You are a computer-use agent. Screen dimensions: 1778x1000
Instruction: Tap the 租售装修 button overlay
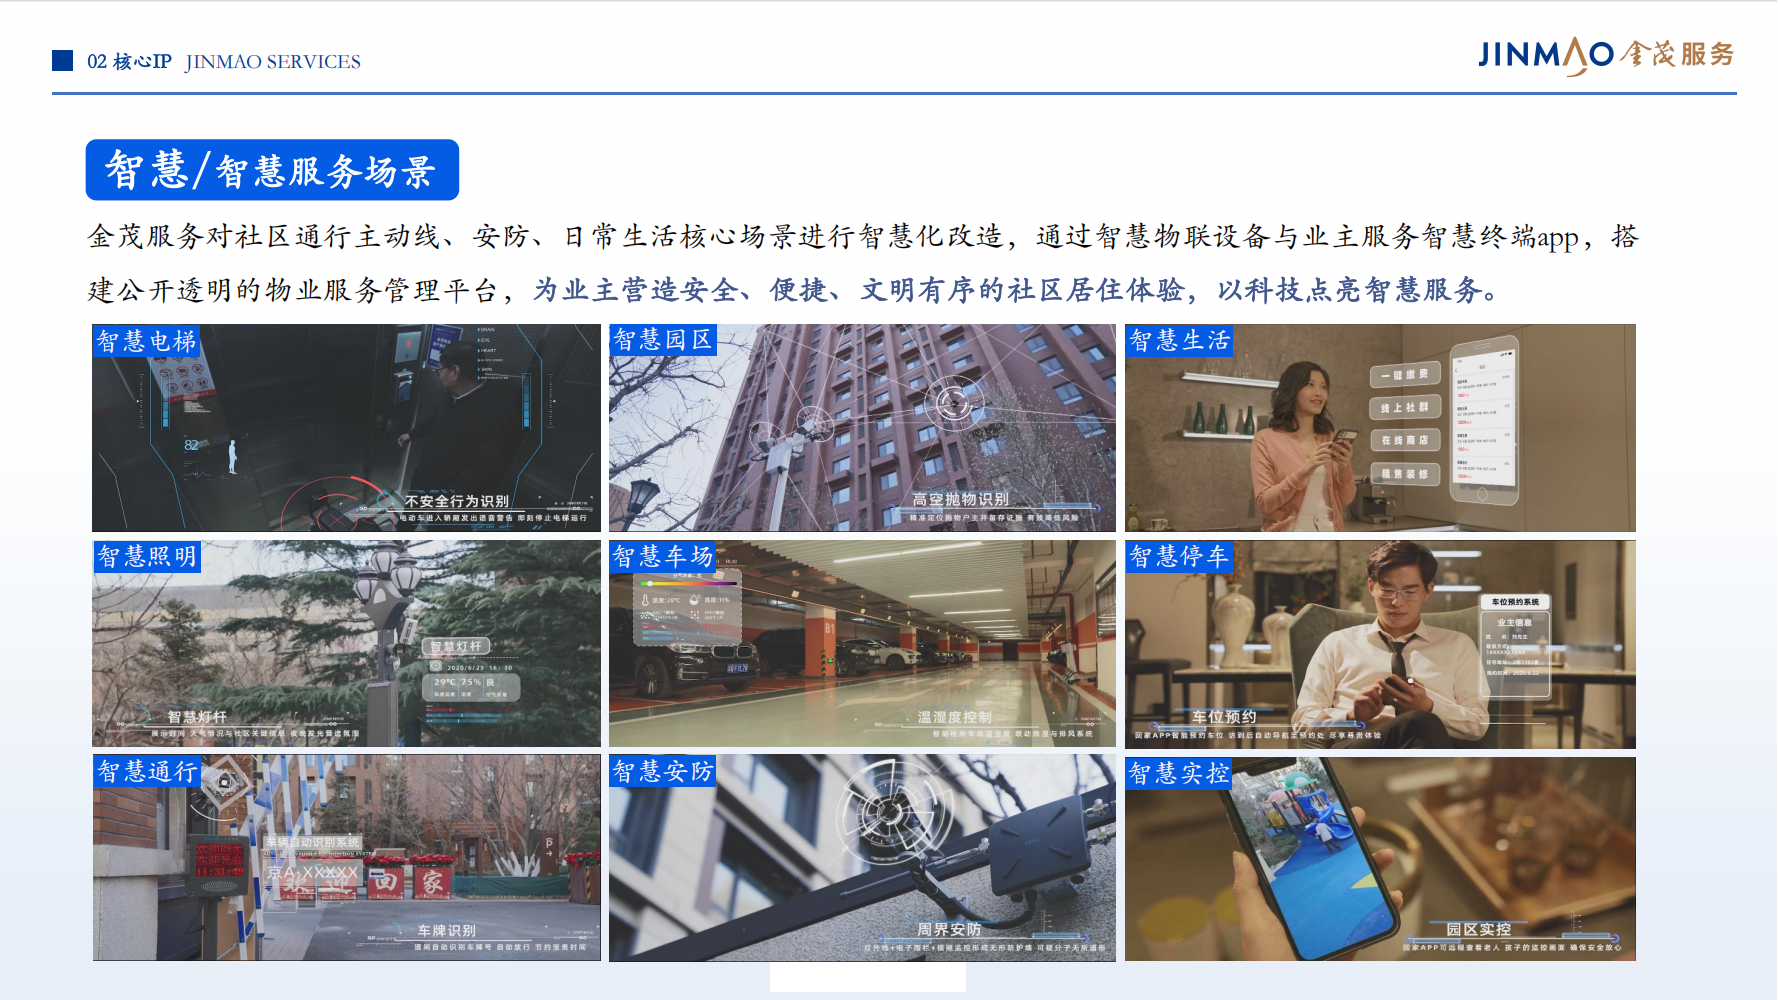(x=1405, y=474)
